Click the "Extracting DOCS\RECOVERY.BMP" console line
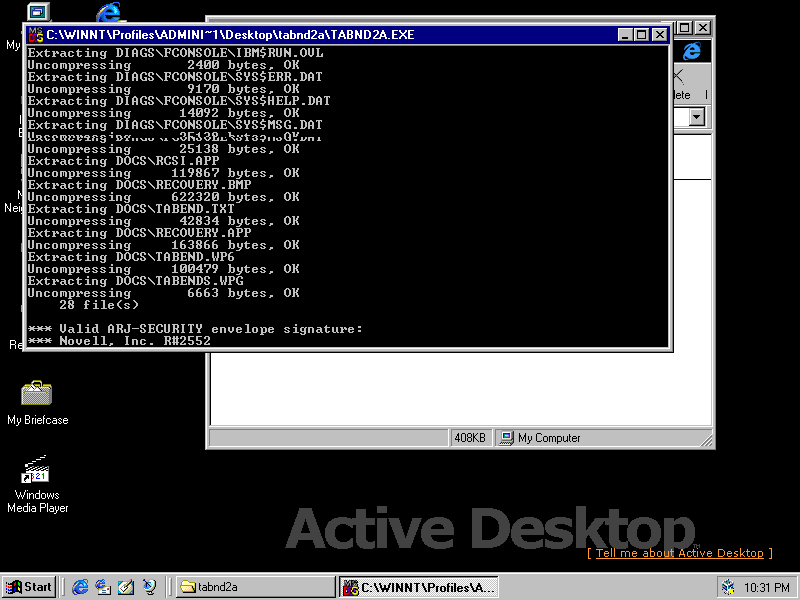 point(139,185)
